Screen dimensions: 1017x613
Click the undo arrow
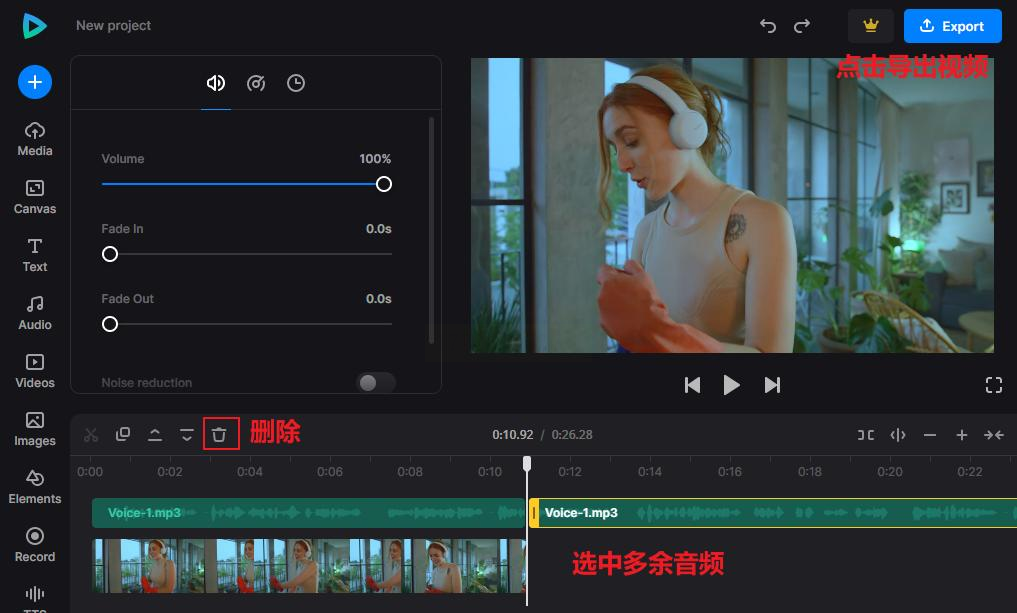[768, 26]
